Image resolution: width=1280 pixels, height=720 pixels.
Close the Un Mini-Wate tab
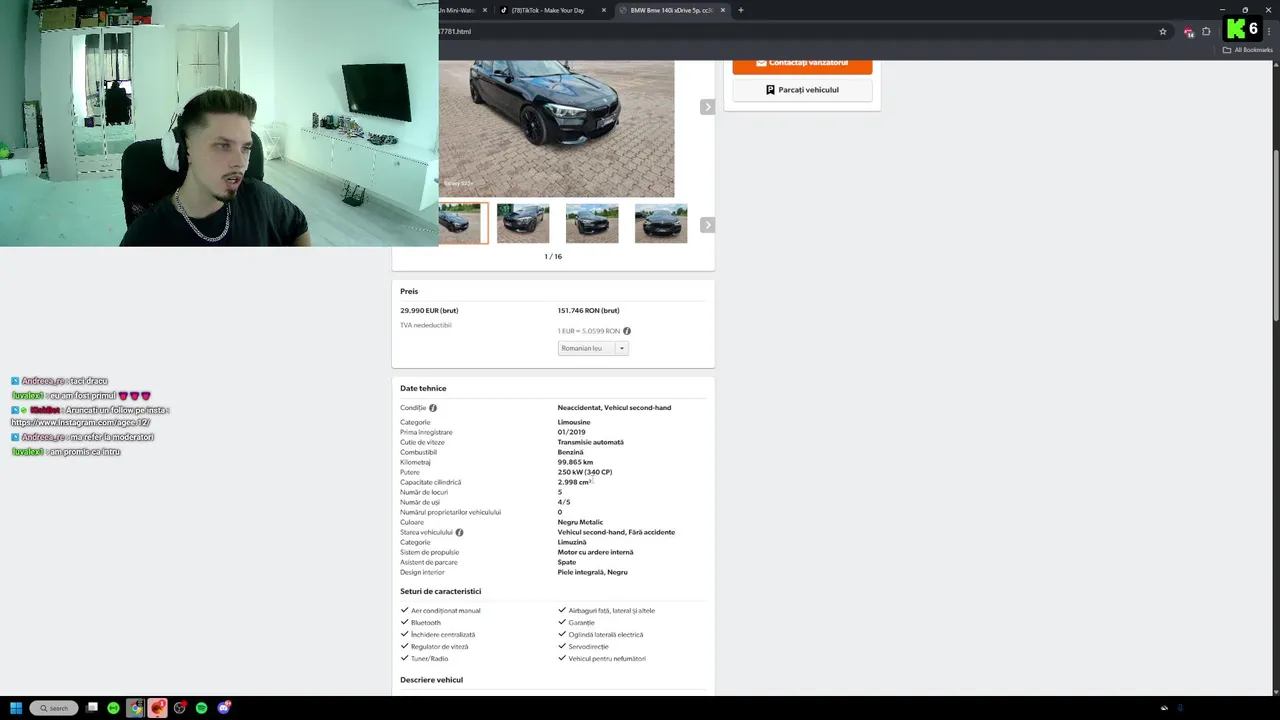point(485,10)
